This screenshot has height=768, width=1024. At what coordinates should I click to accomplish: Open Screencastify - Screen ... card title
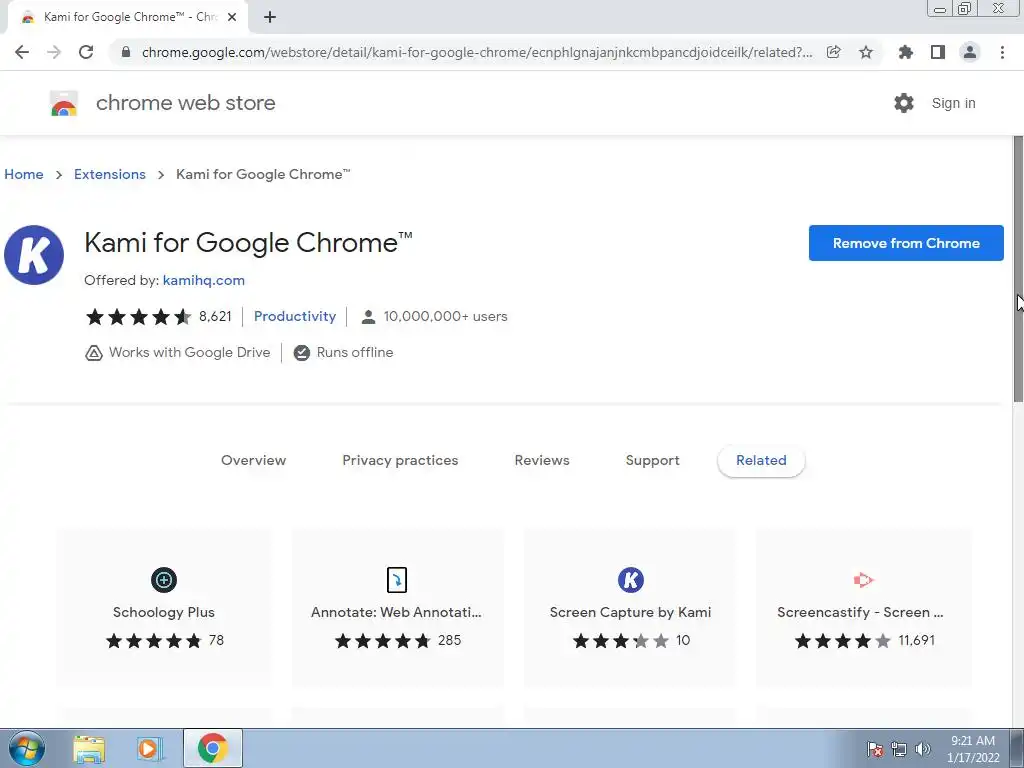(x=860, y=613)
